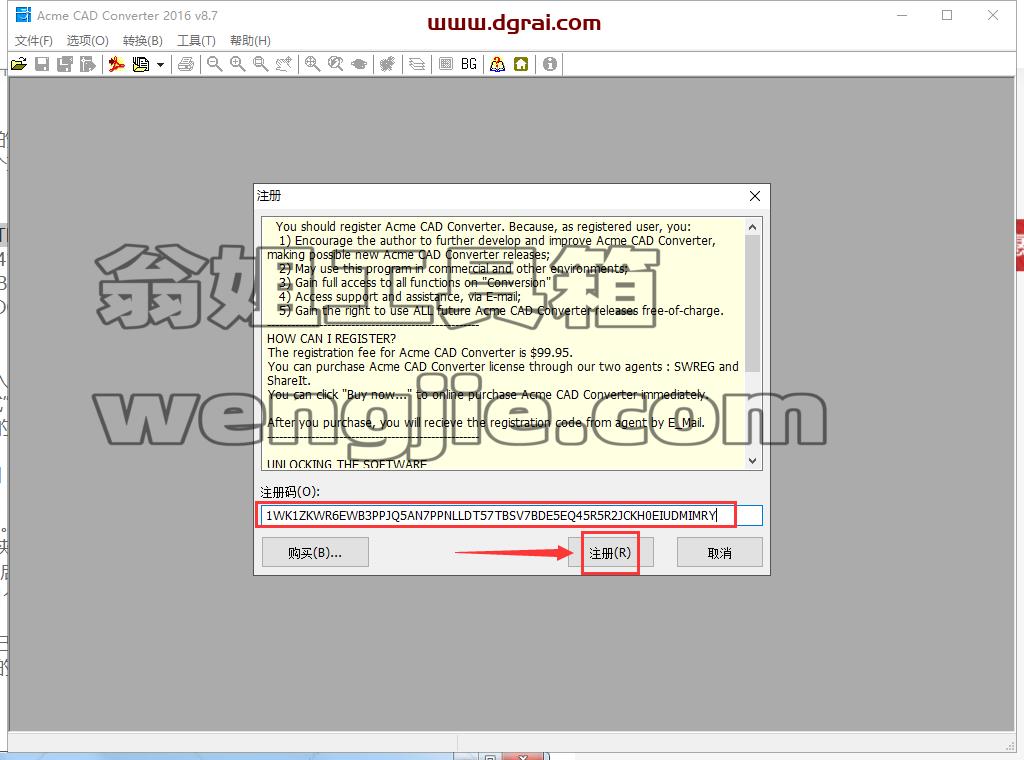
Task: Click the scroll up arrow in info text
Action: coord(752,227)
